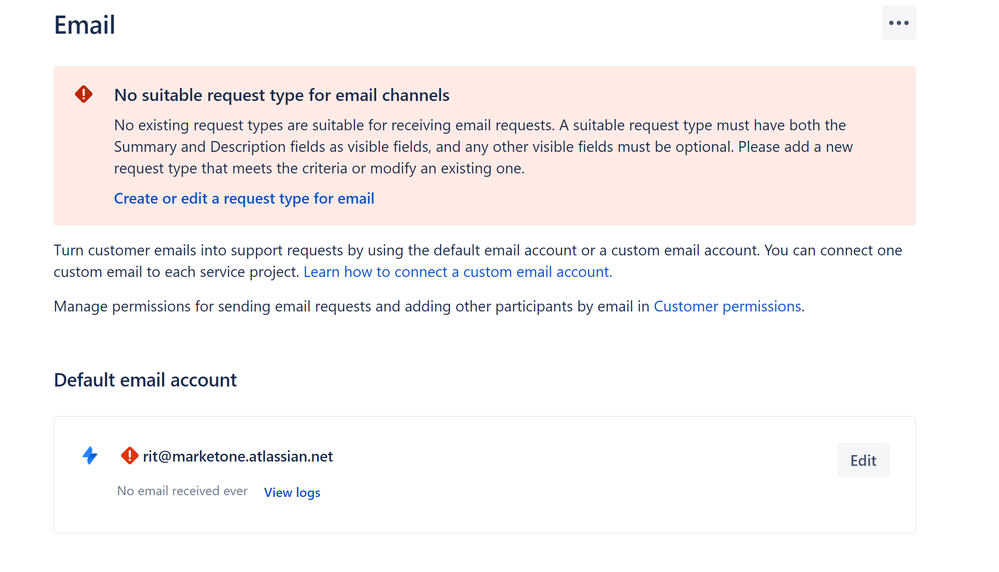Open Create or edit a request type for email

(244, 199)
